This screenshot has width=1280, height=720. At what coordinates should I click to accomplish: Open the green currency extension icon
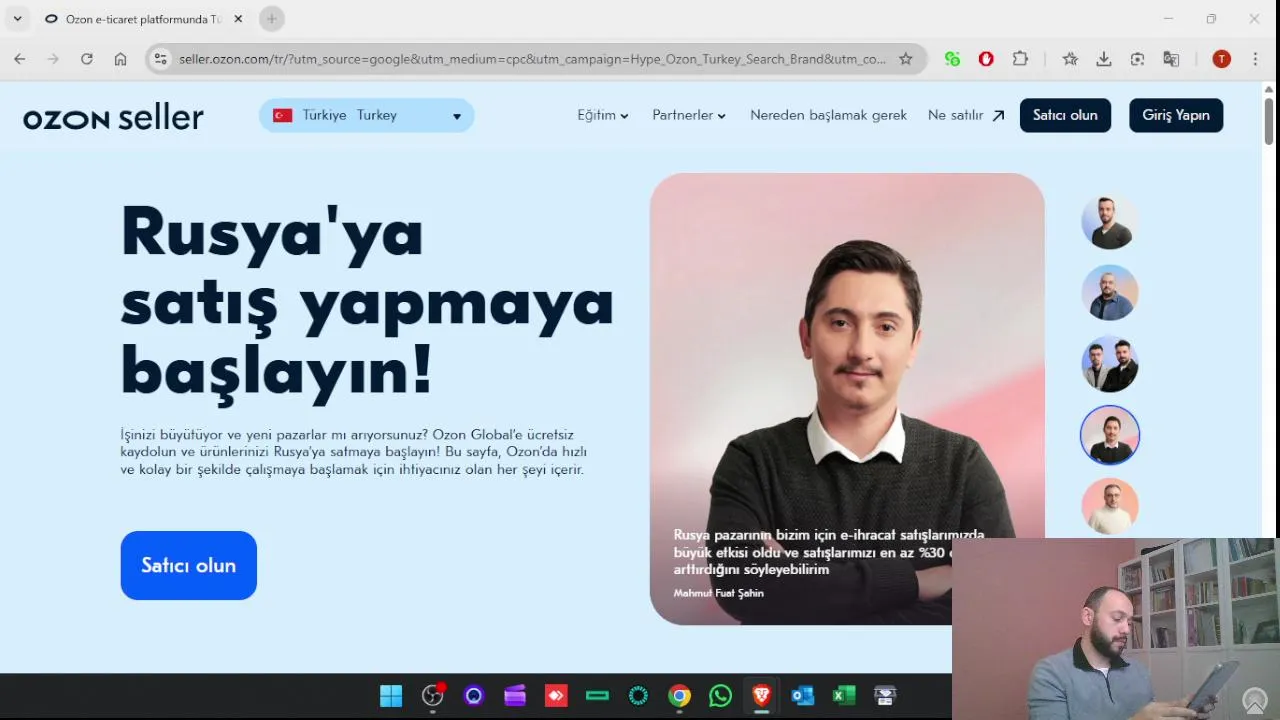pyautogui.click(x=952, y=59)
